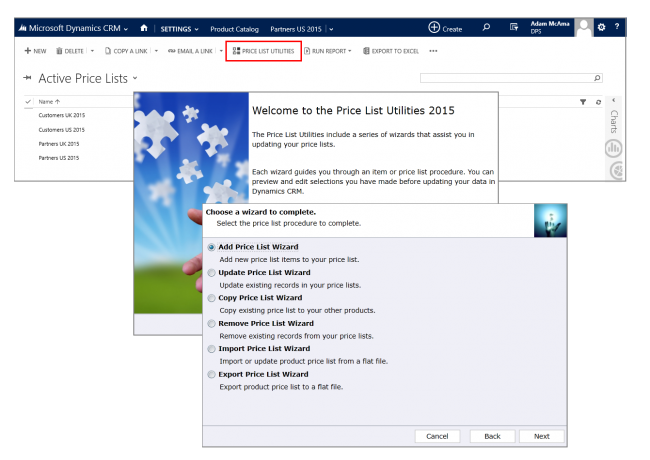
Task: Click Next in the wizard dialog
Action: [541, 436]
